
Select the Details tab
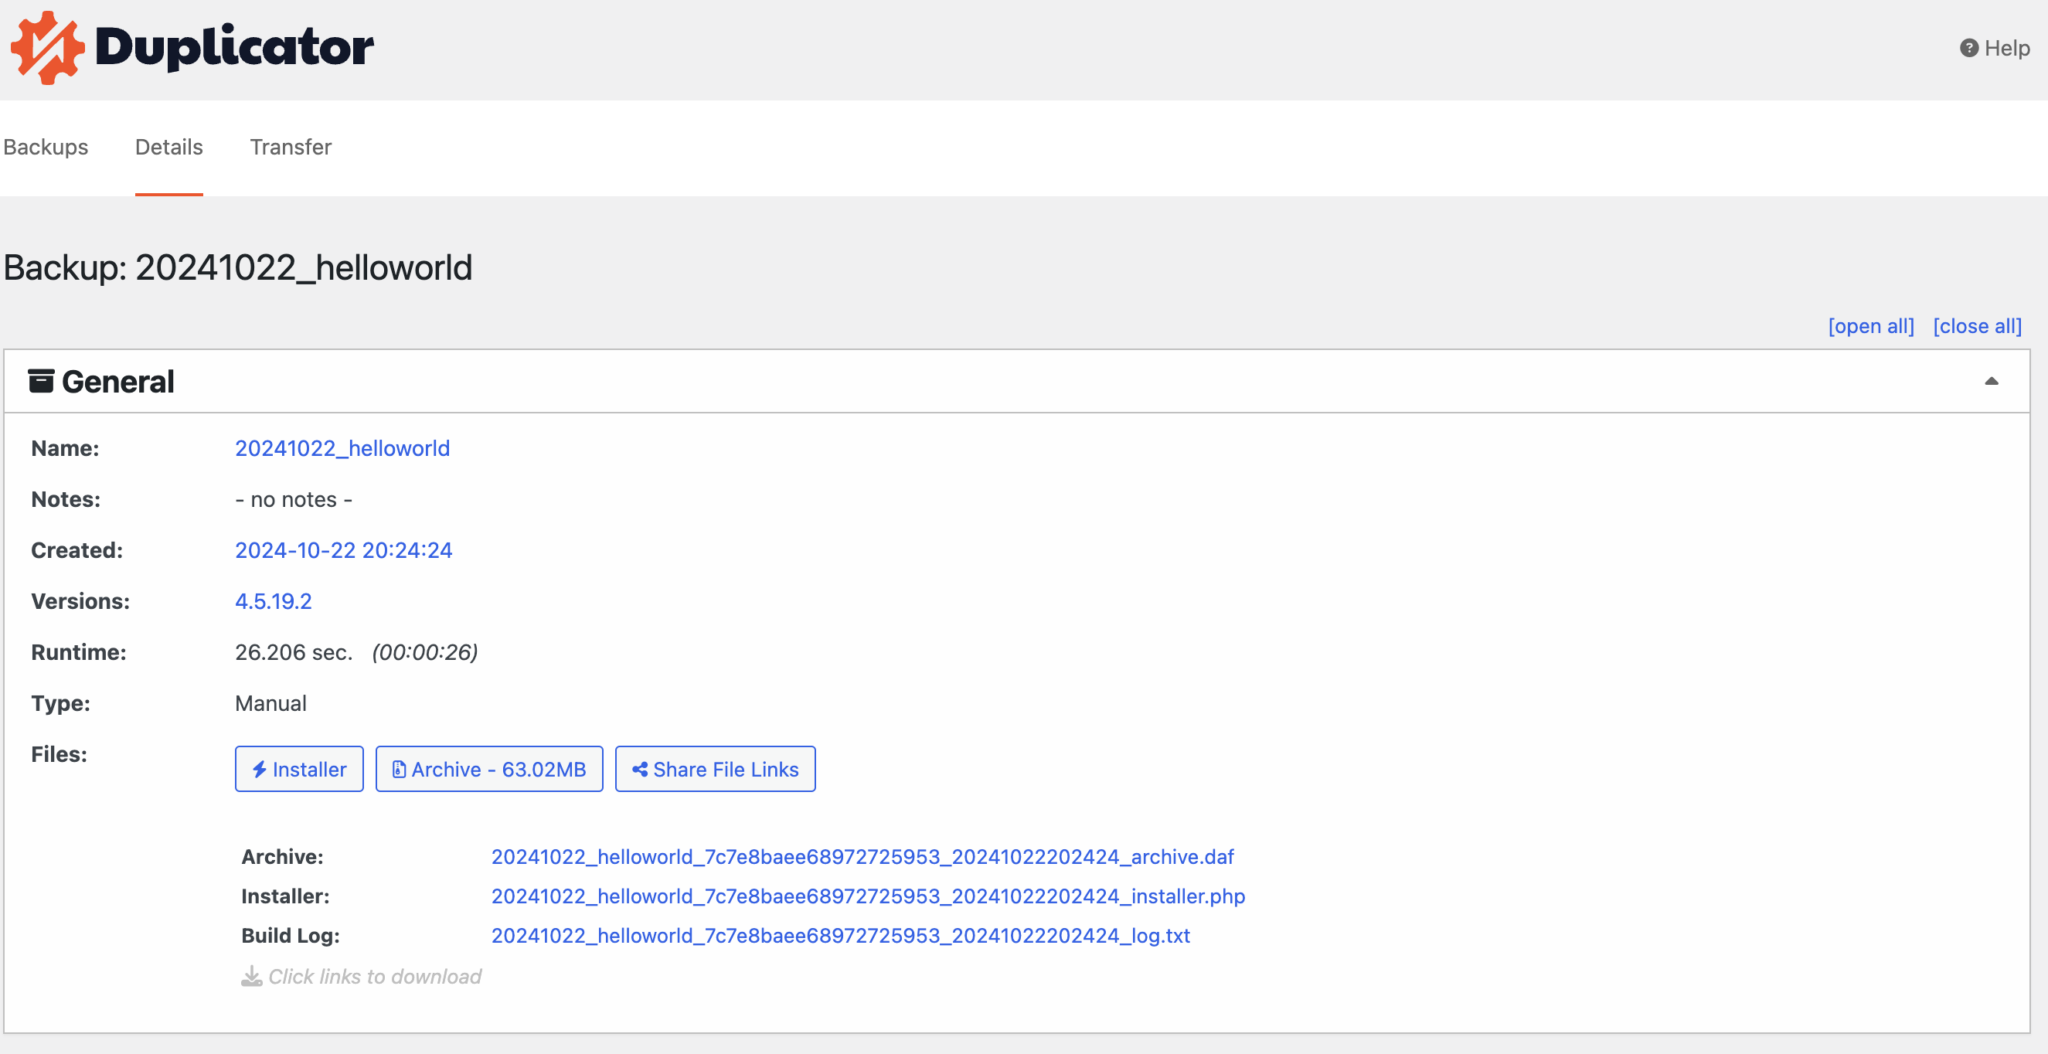coord(169,147)
